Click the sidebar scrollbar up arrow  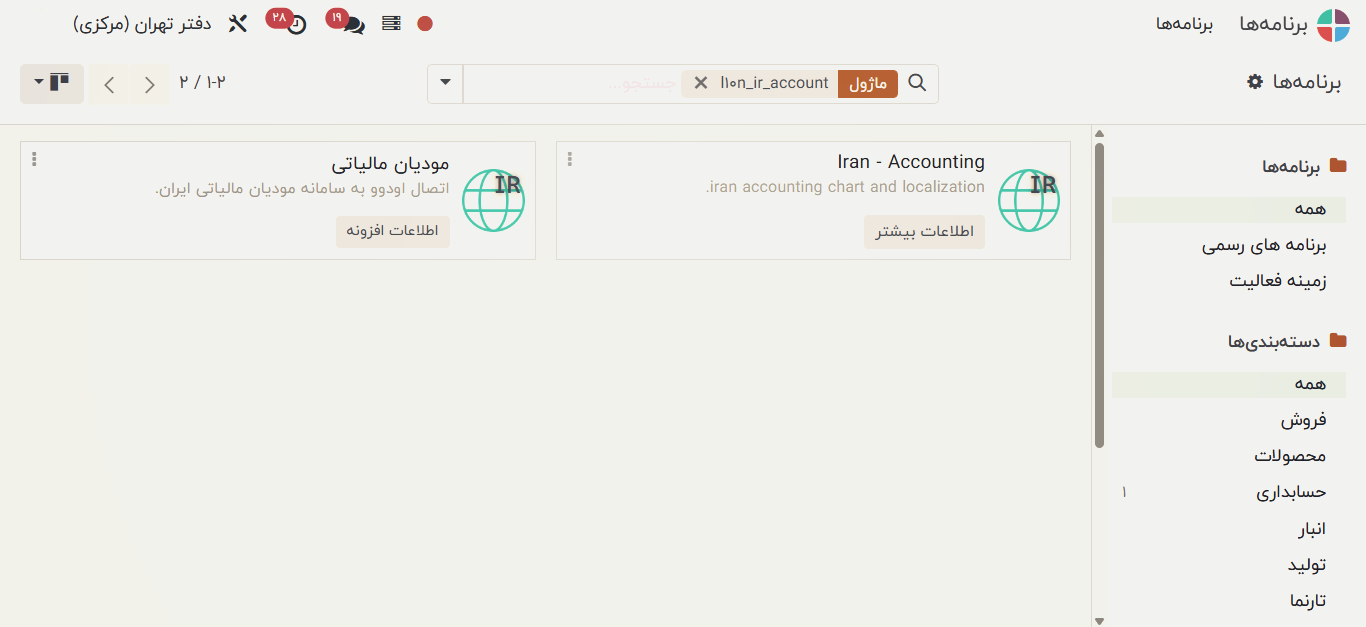1100,133
